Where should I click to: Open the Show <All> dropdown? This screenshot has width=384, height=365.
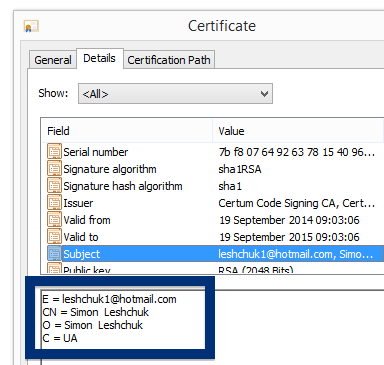175,94
